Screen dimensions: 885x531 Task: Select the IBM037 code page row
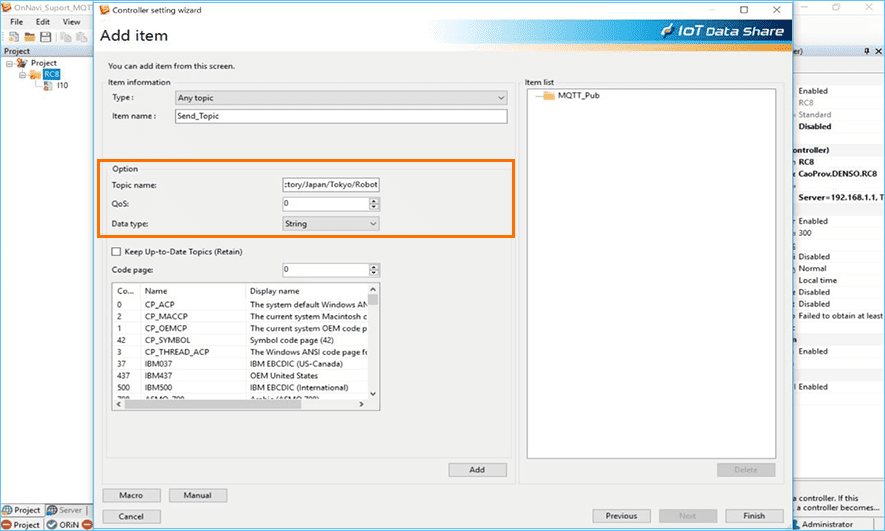pyautogui.click(x=240, y=364)
